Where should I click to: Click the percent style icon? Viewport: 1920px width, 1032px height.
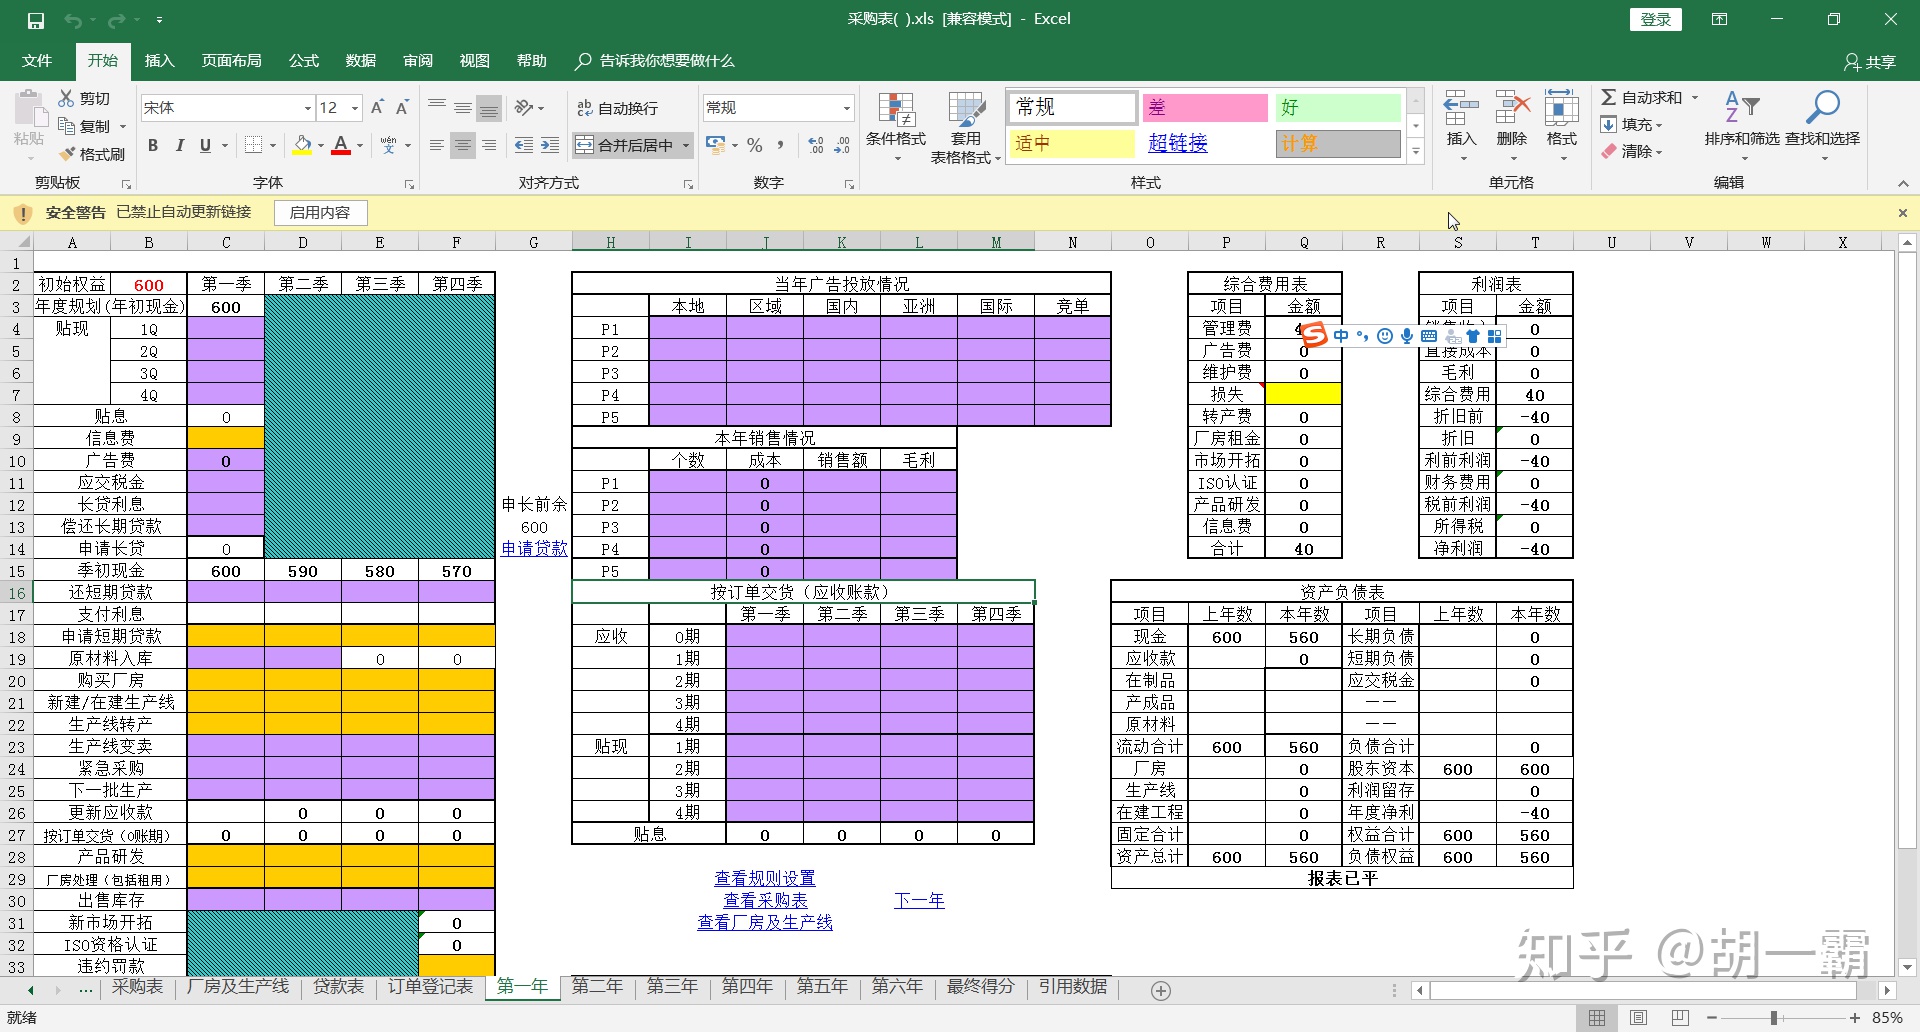754,145
